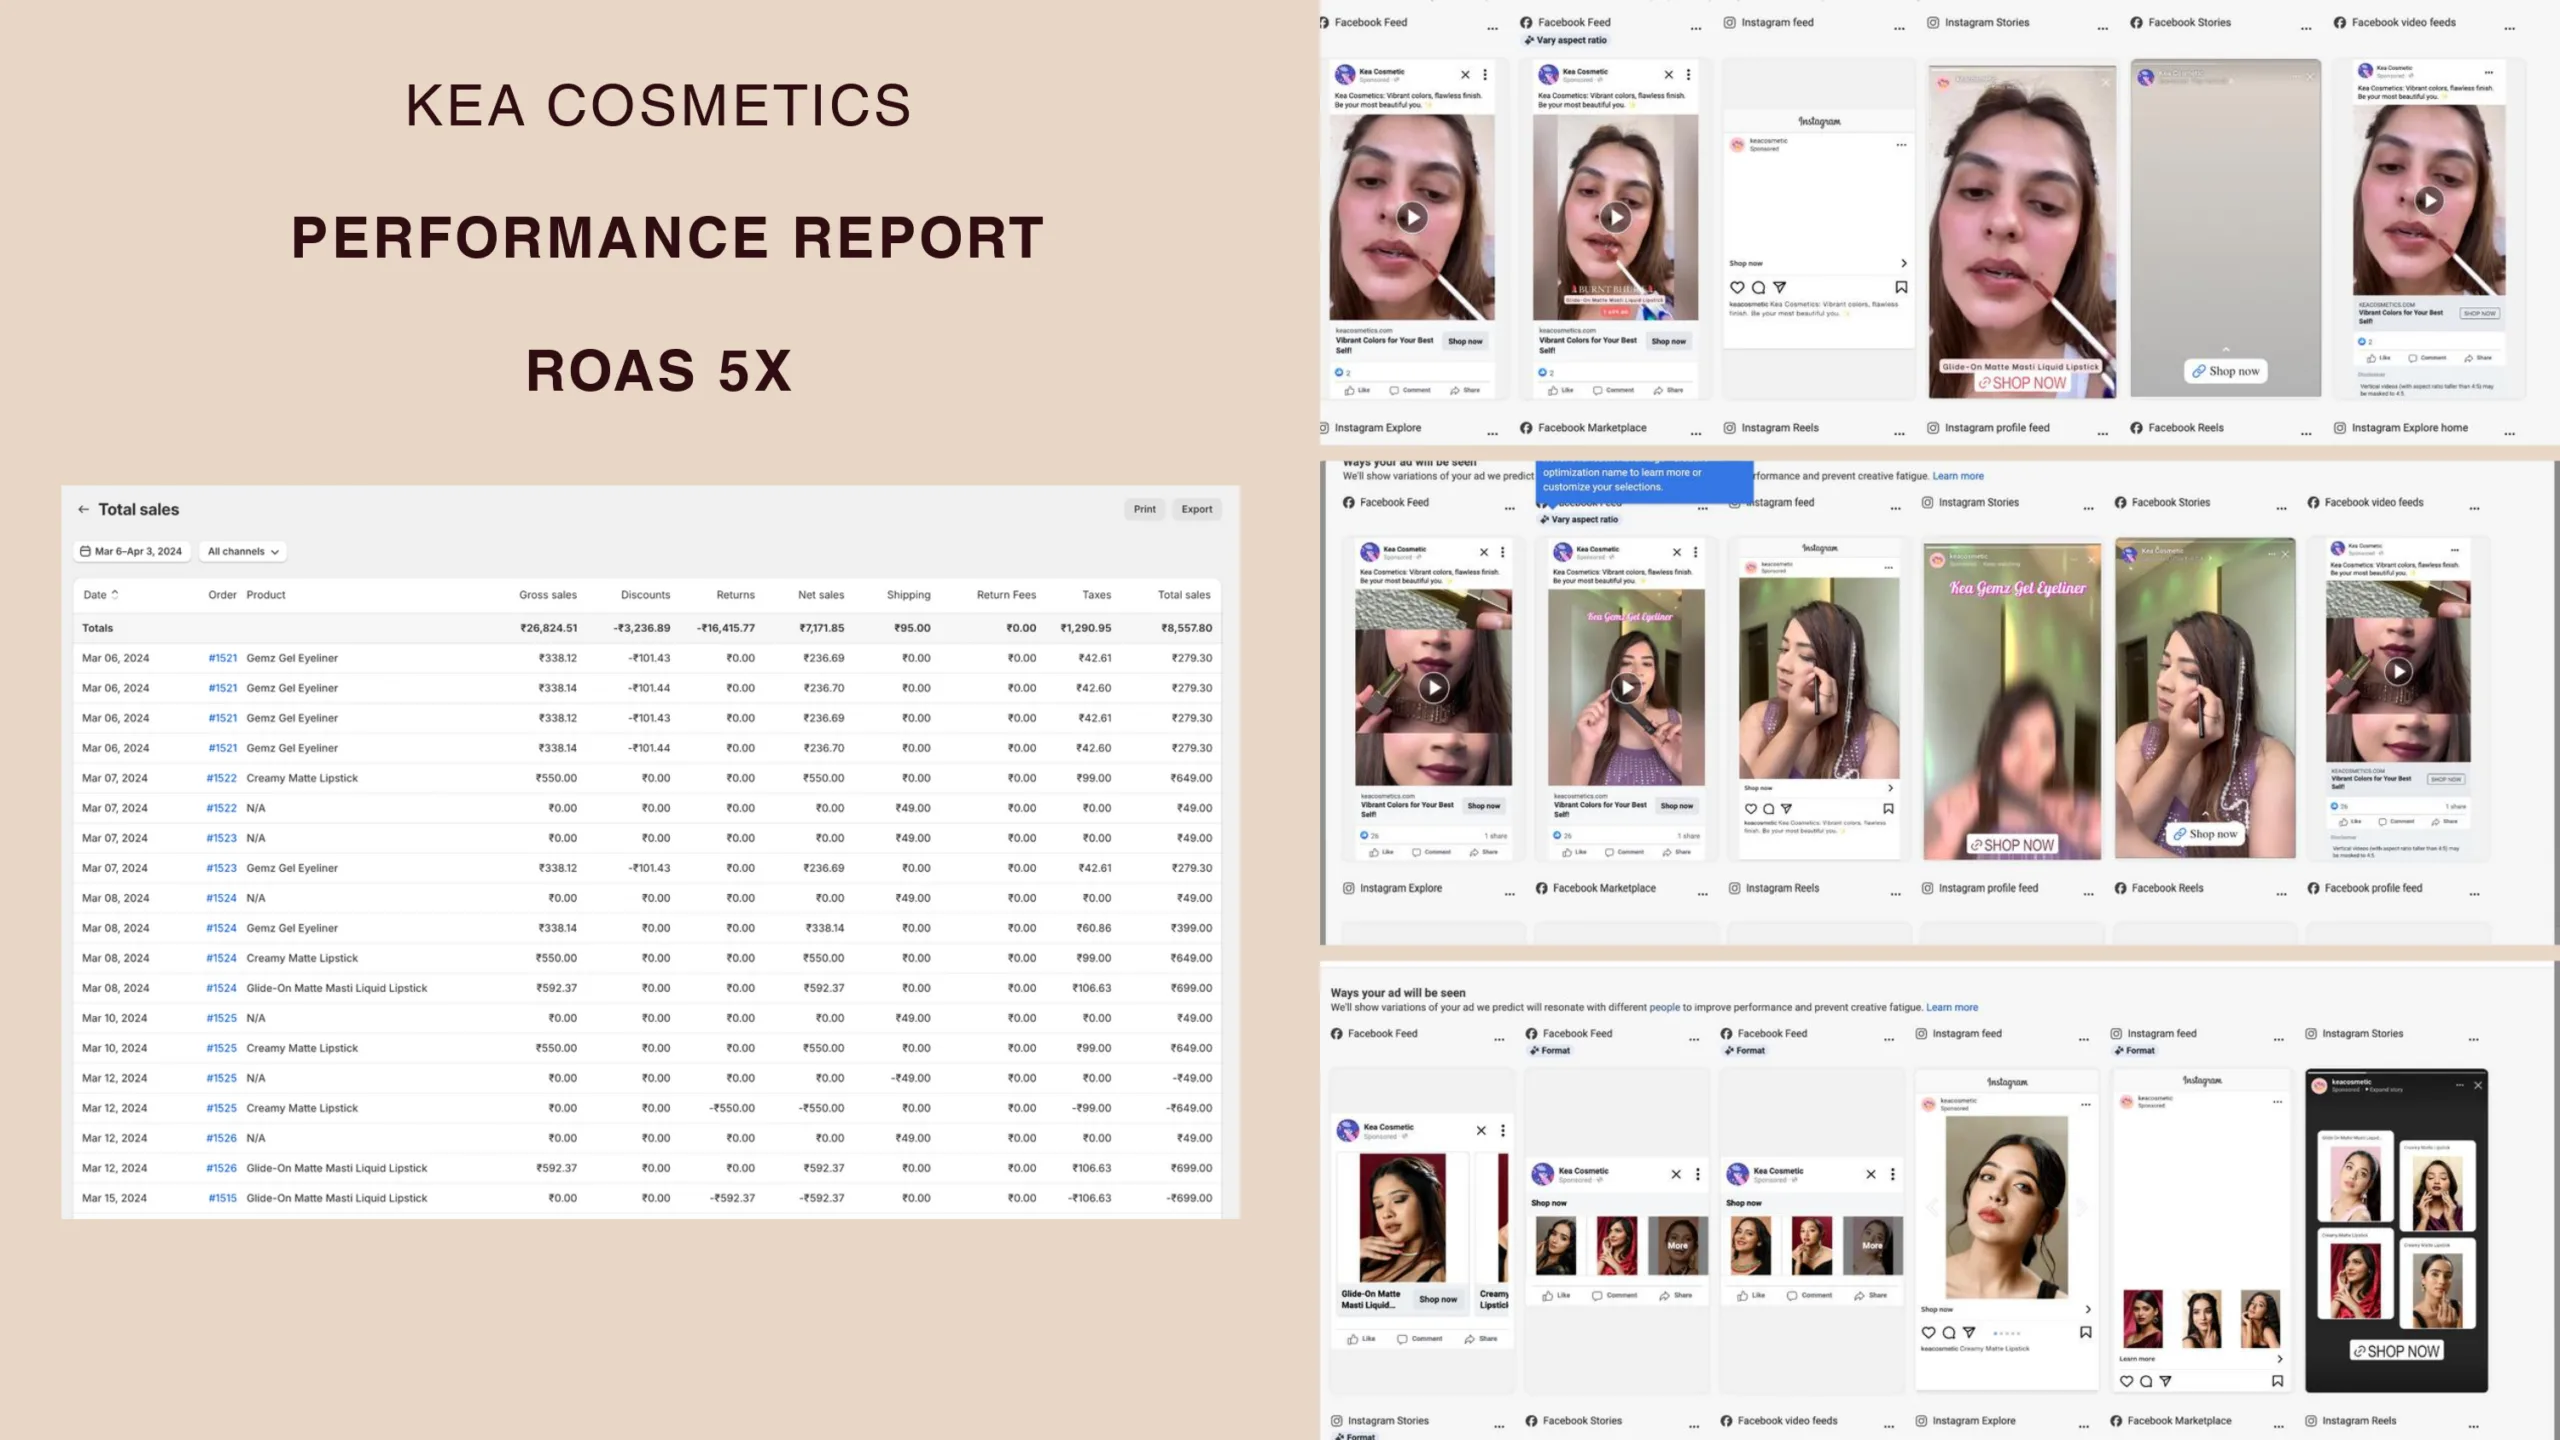
Task: Open order #1515 link in last row
Action: 222,1198
